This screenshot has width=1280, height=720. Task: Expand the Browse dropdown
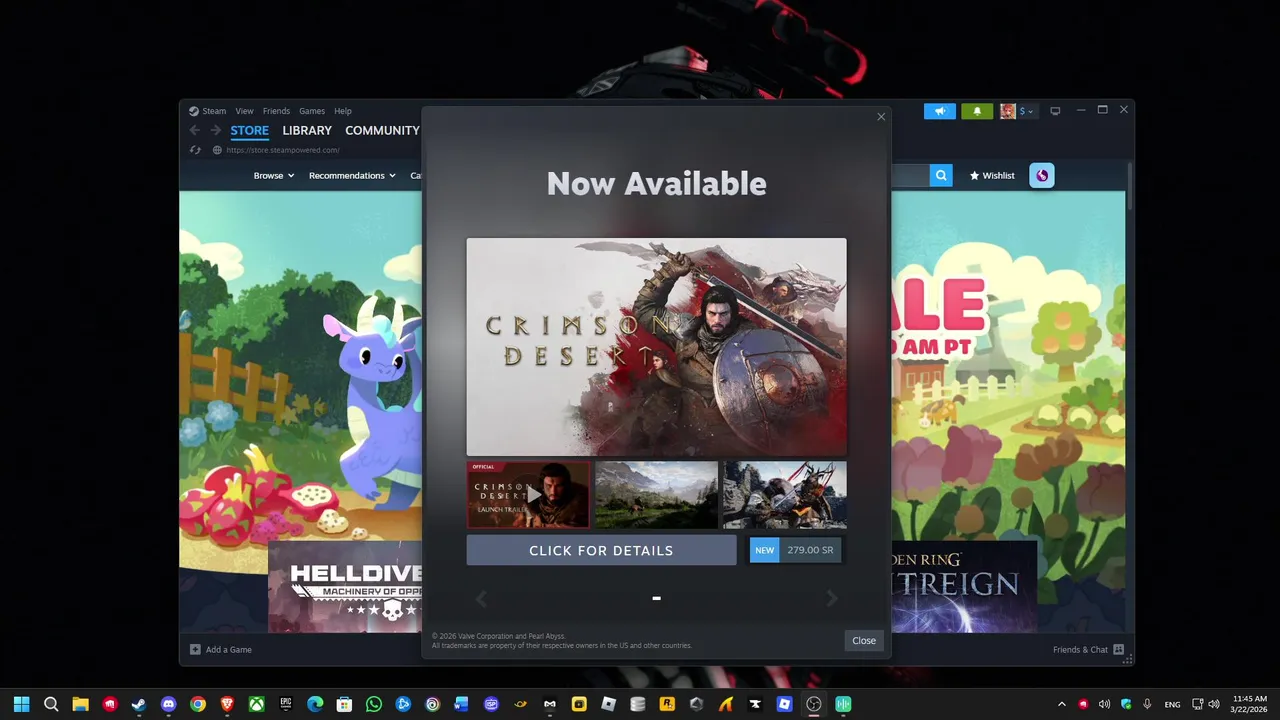click(x=273, y=176)
